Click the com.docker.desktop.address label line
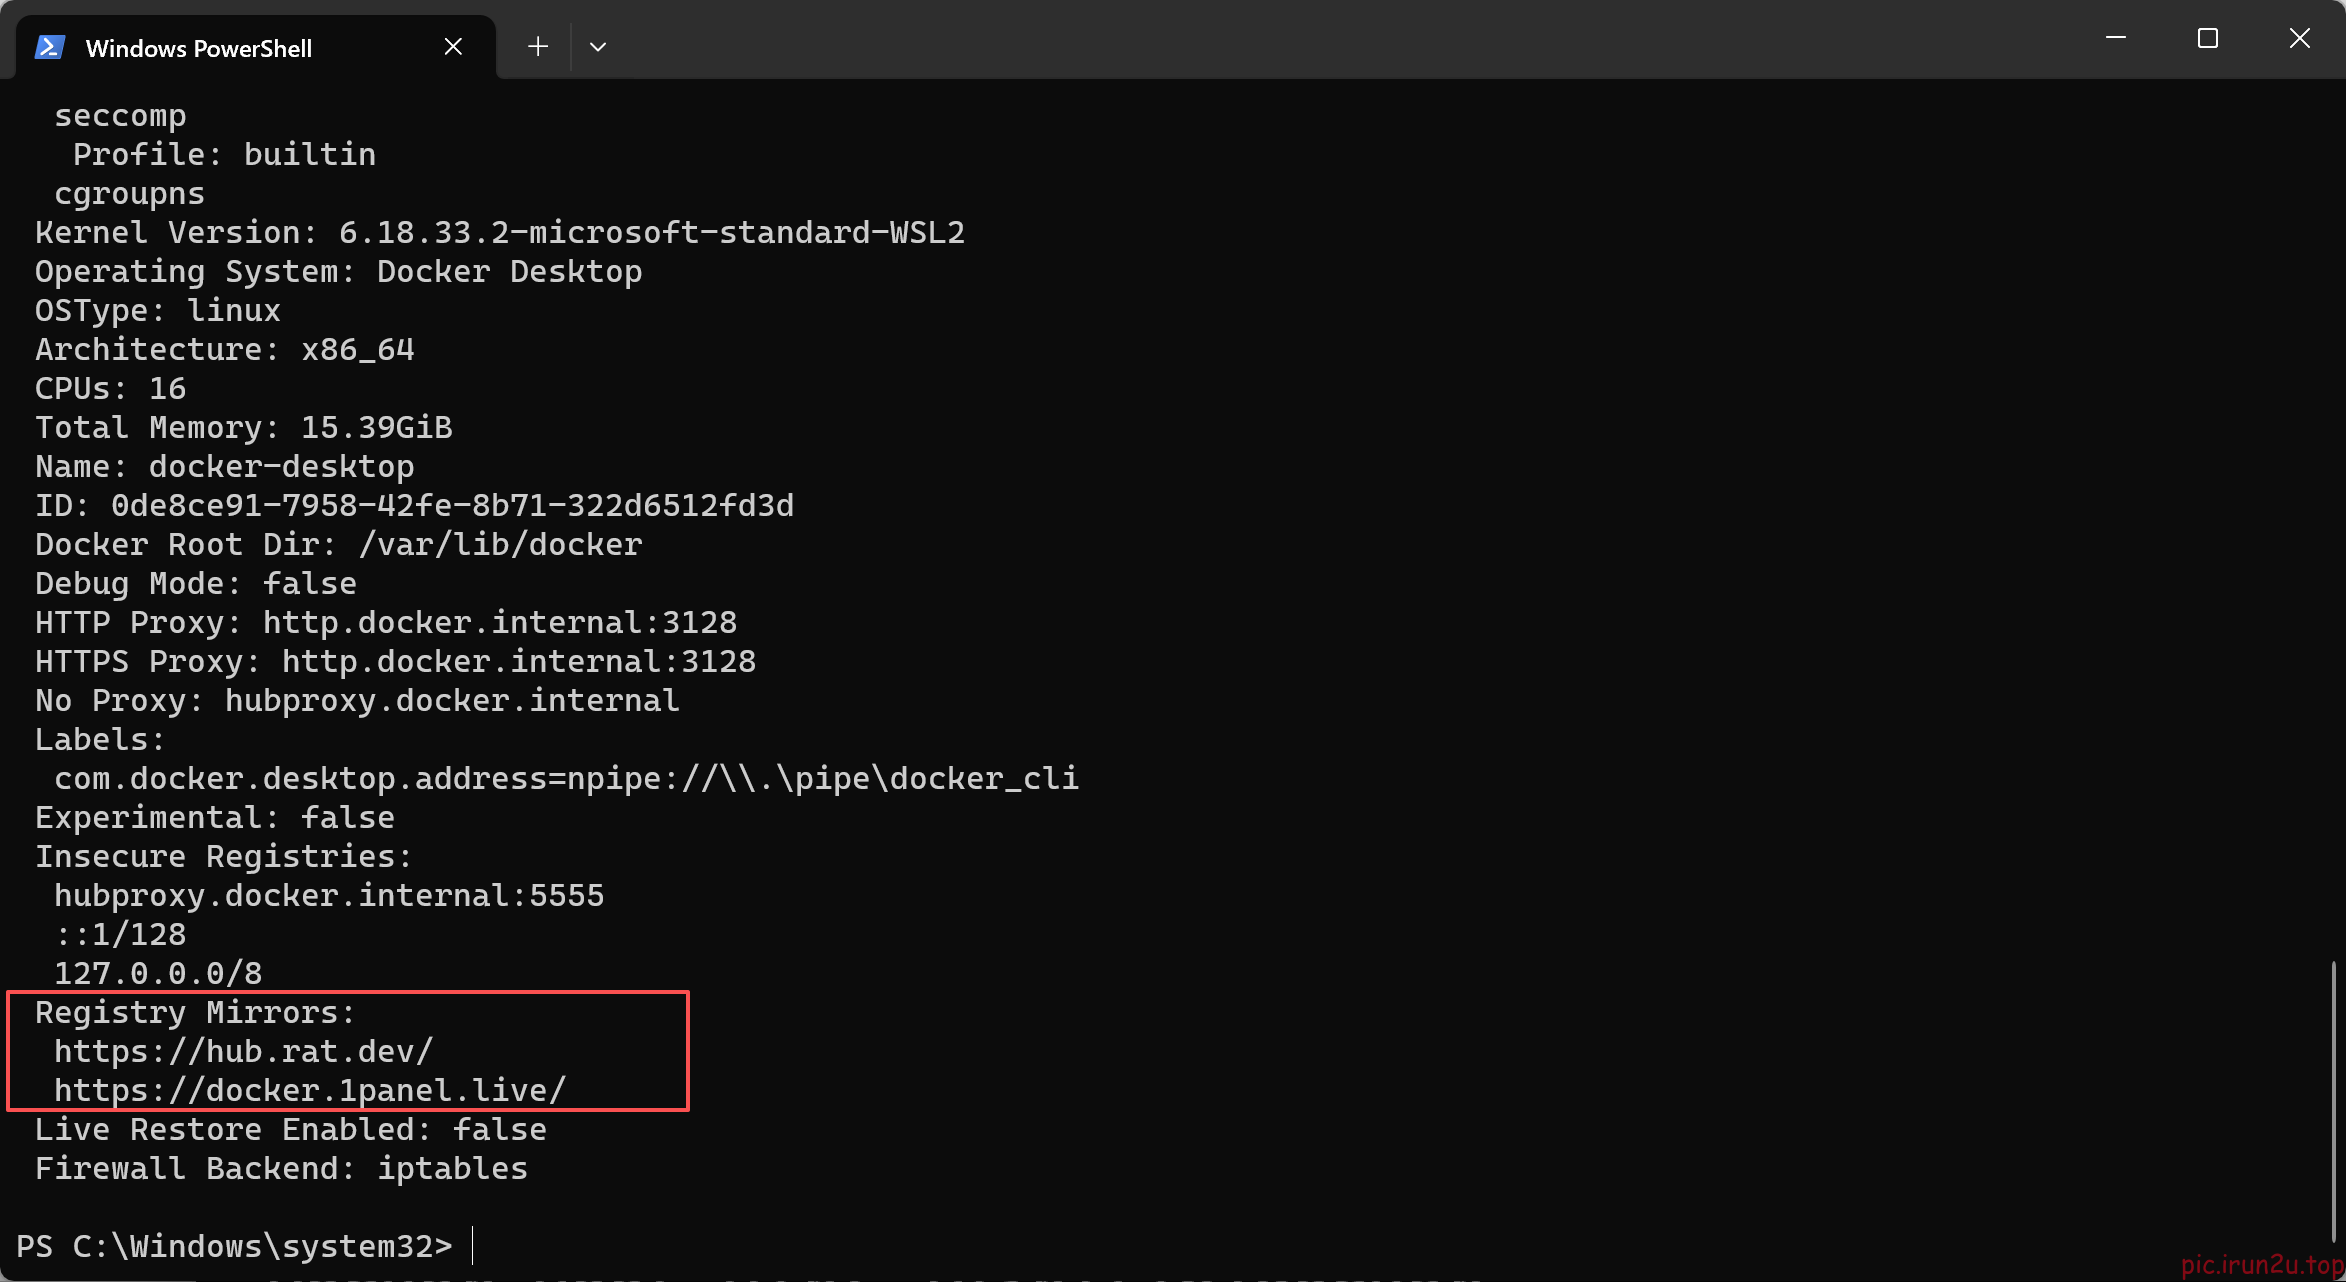The width and height of the screenshot is (2346, 1282). click(566, 778)
